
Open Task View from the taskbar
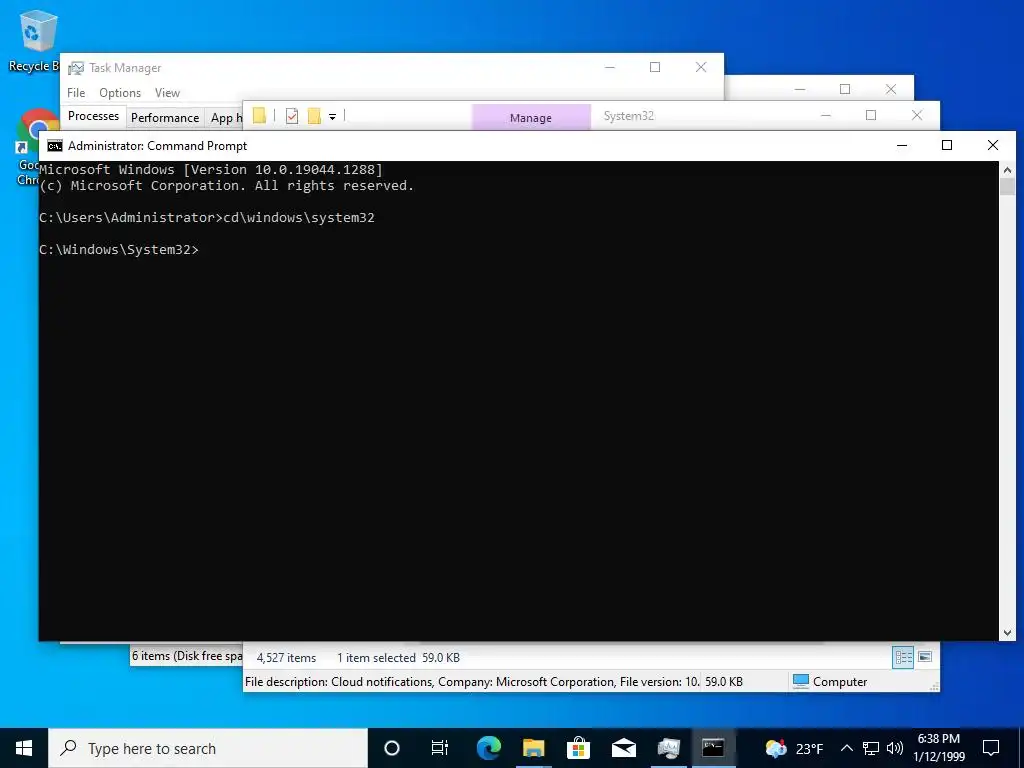point(440,748)
